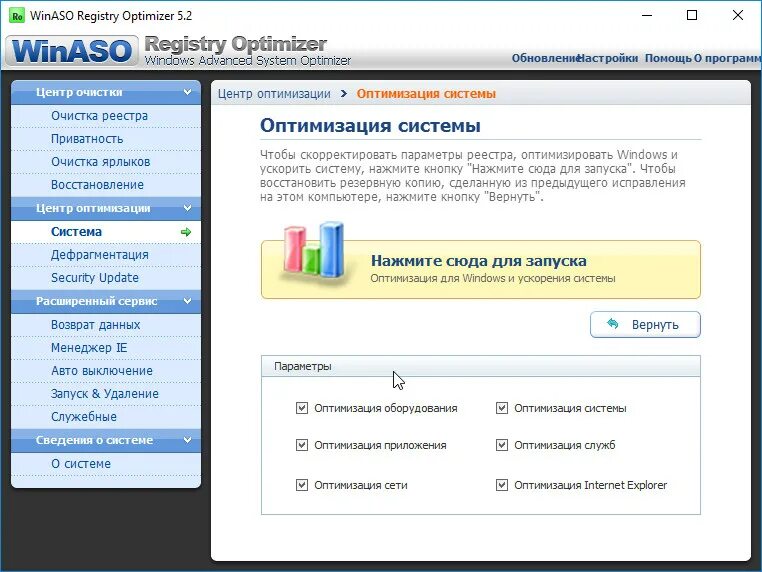
Task: Click the colored bar chart icon
Action: point(313,253)
